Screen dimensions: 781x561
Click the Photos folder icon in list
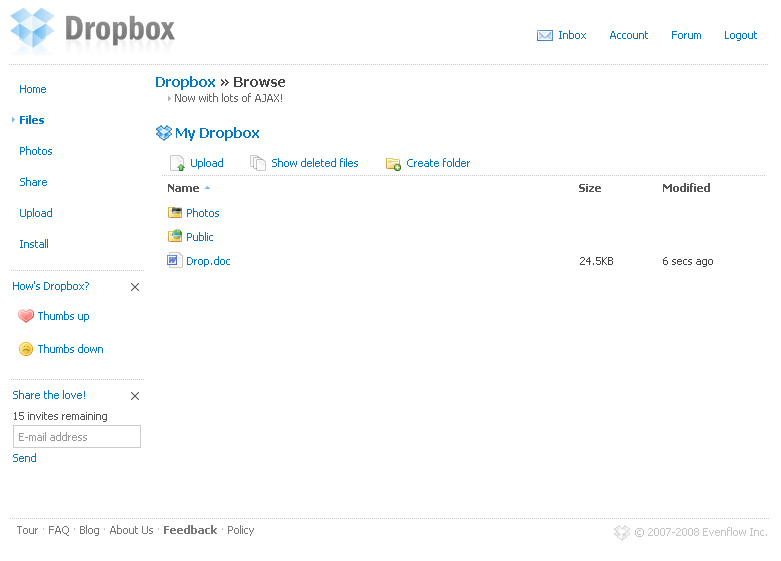(x=175, y=213)
